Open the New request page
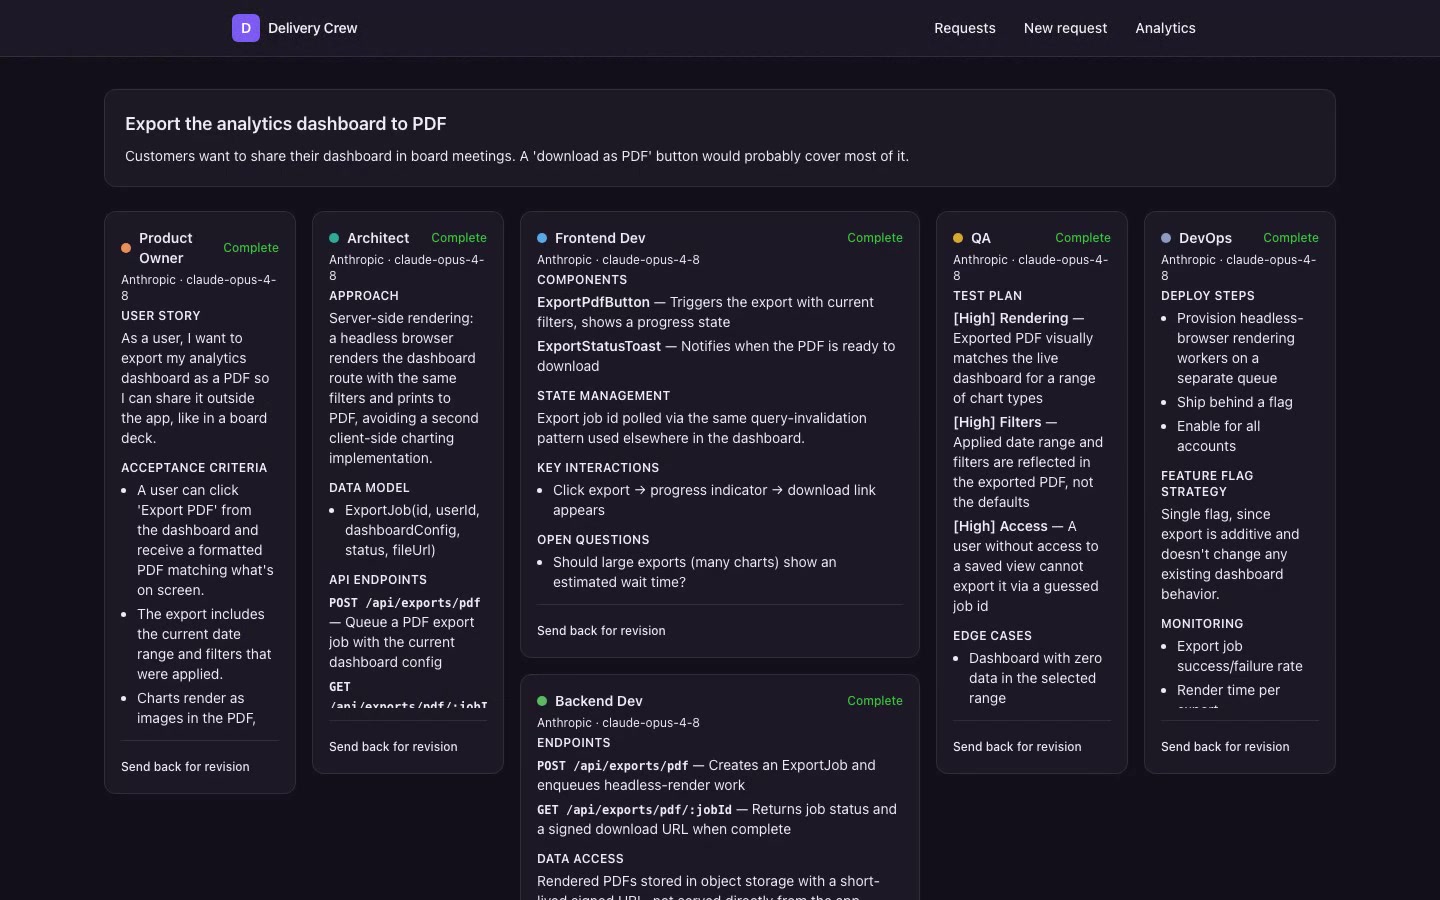1440x900 pixels. pyautogui.click(x=1065, y=28)
